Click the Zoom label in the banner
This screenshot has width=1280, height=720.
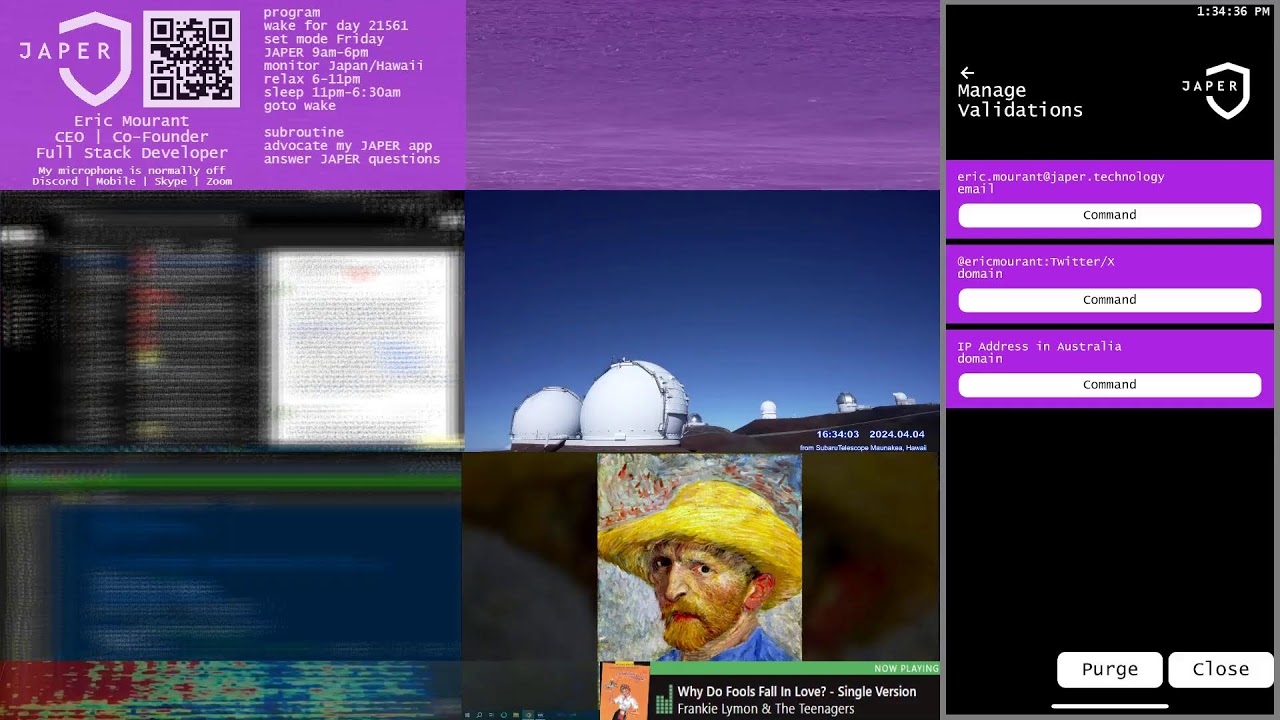219,182
